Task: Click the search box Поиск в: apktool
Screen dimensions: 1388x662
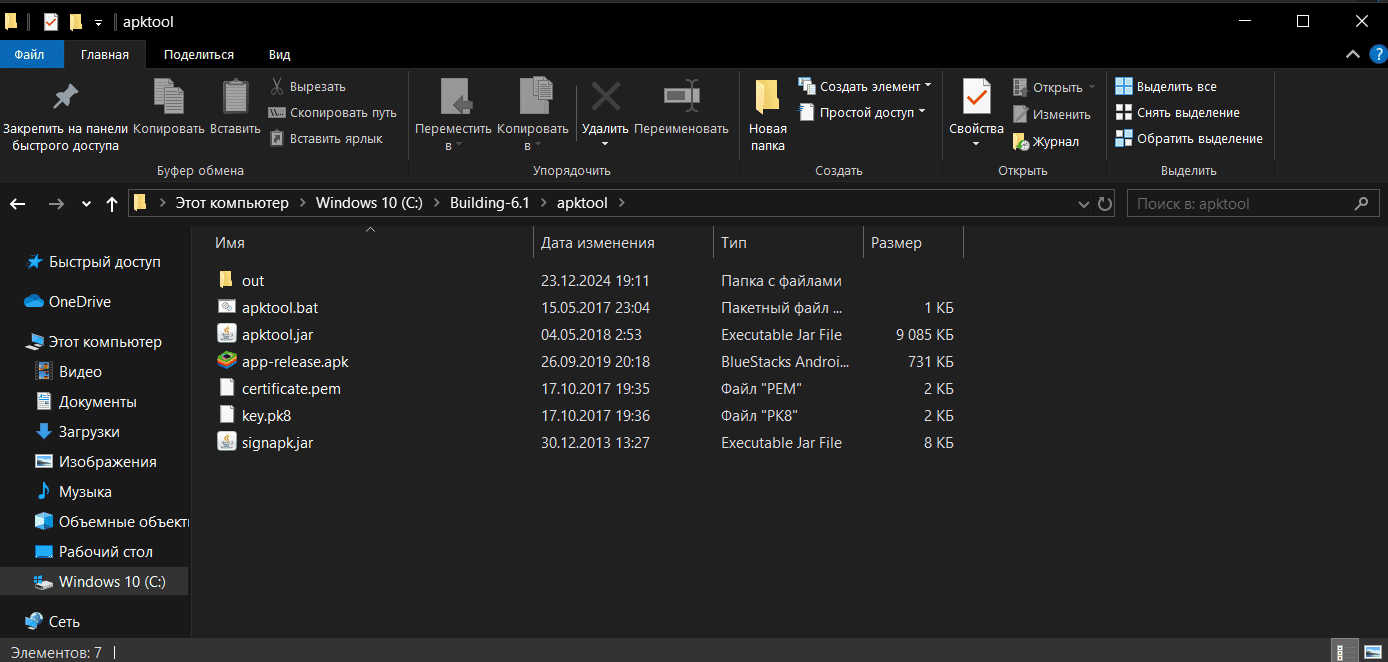Action: click(1240, 204)
